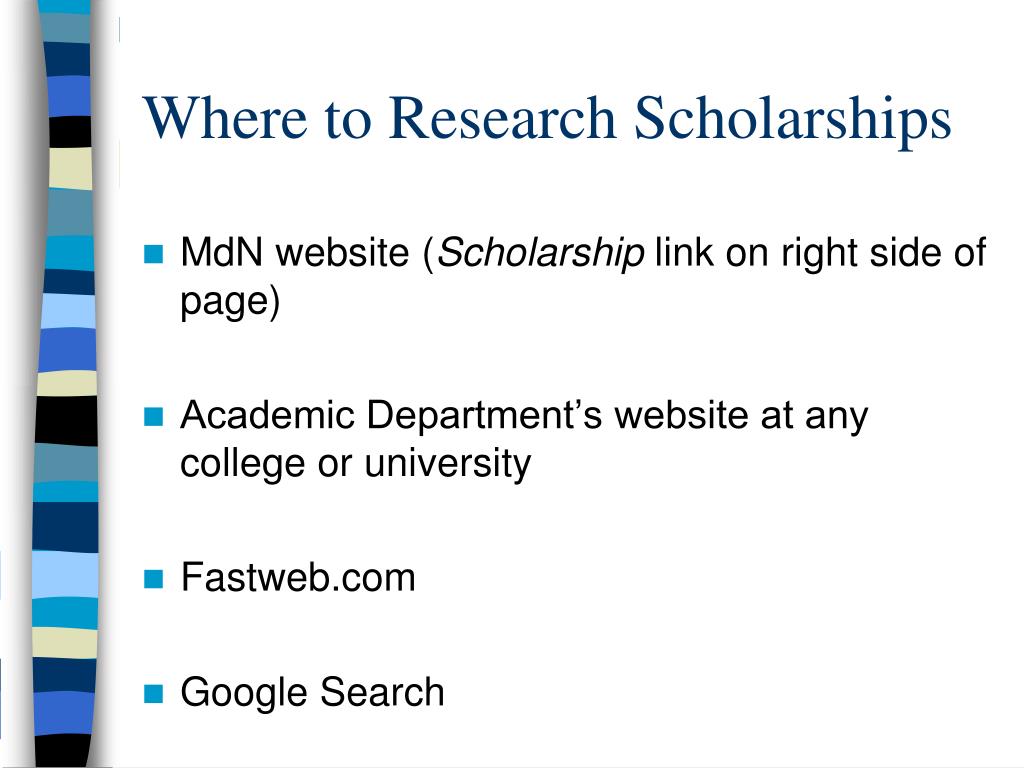This screenshot has width=1024, height=768.
Task: Click the dark navy block in the ribbon beside 'Google Search'
Action: [64, 674]
